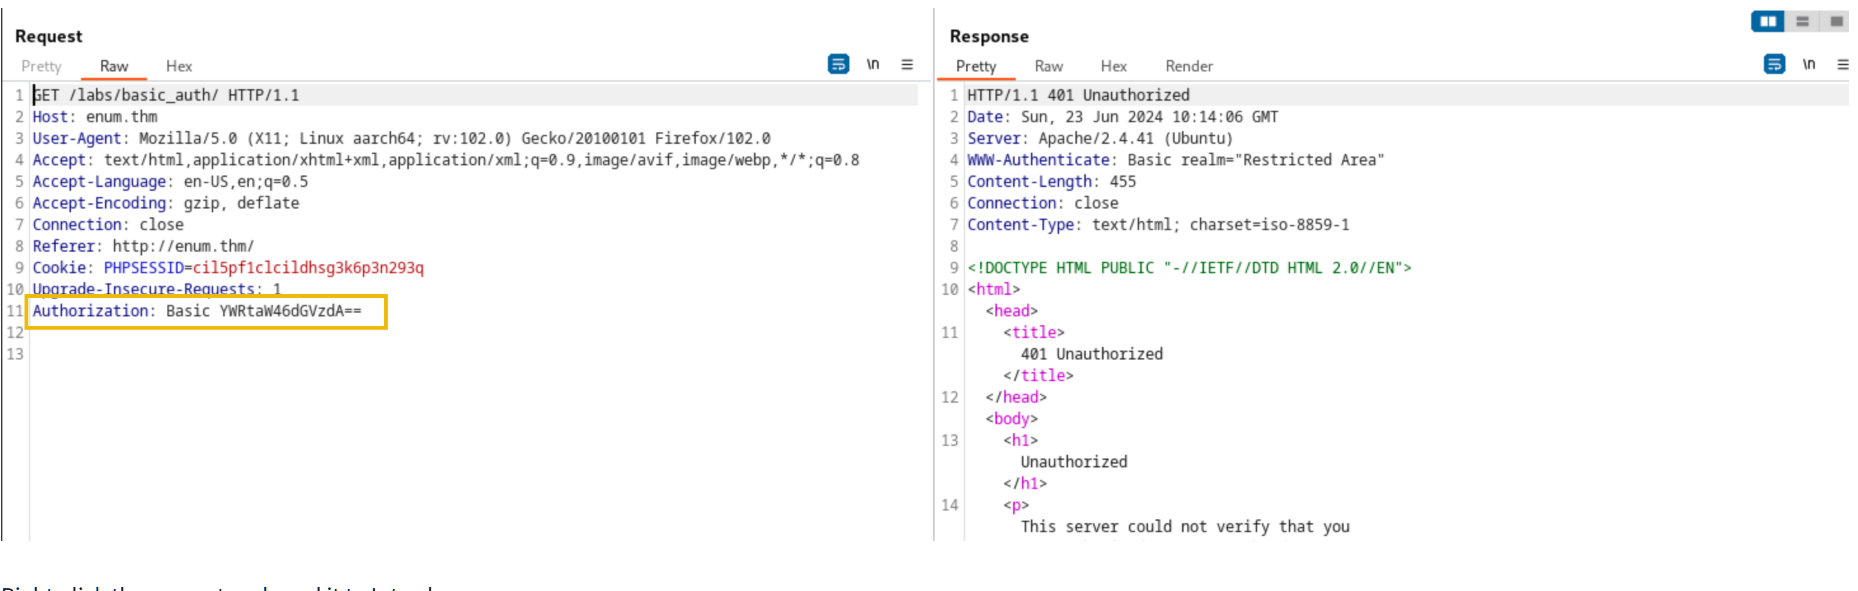Open the Request panel hamburger menu
Viewport: 1858px width, 591px height.
pyautogui.click(x=907, y=64)
